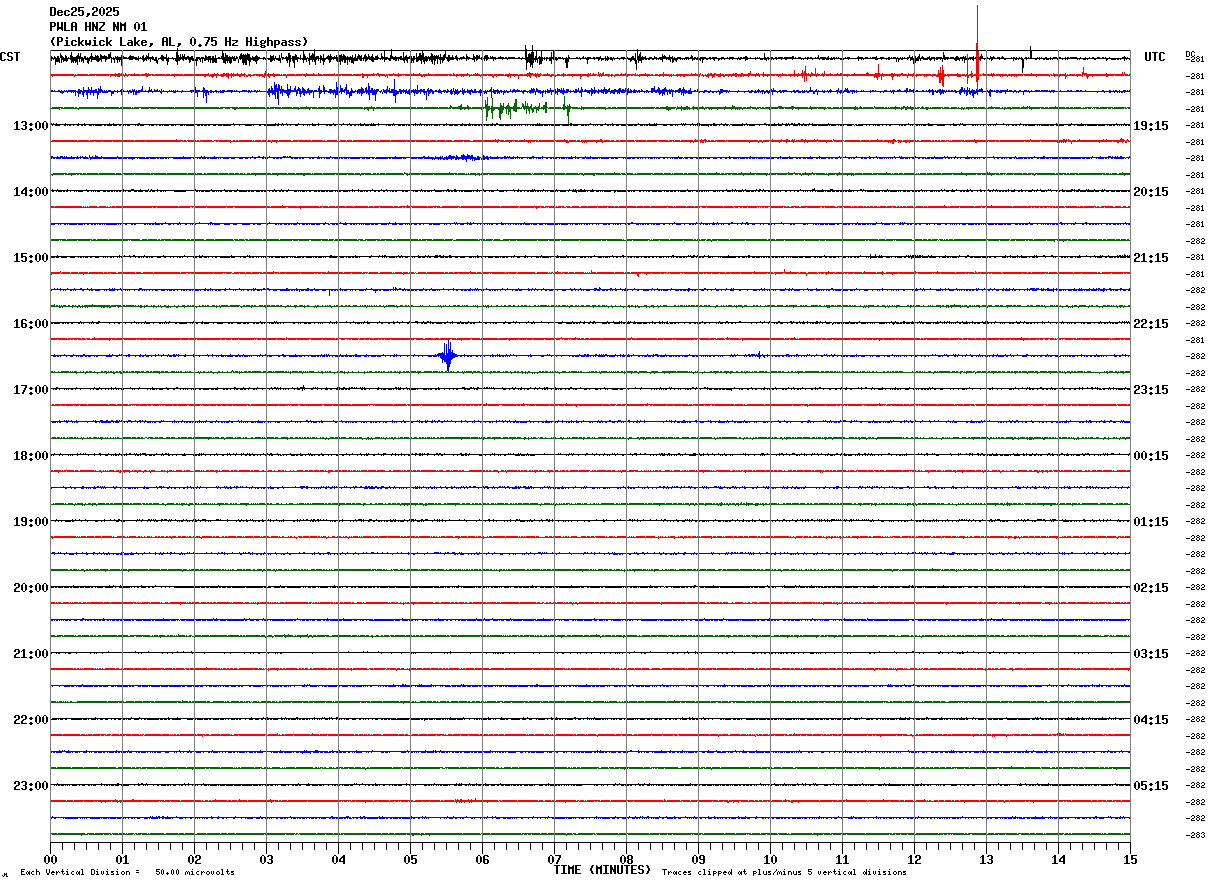
Task: Select the 19:15 UTC time label
Action: (x=1151, y=126)
